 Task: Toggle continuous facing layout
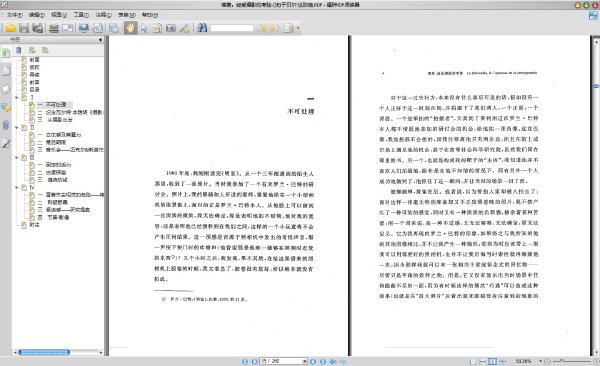[502, 361]
